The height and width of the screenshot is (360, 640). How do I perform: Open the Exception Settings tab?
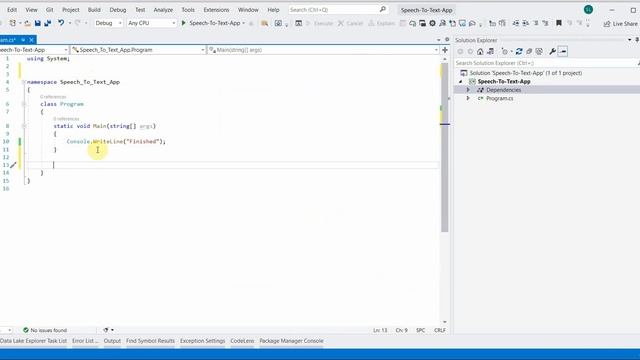203,341
